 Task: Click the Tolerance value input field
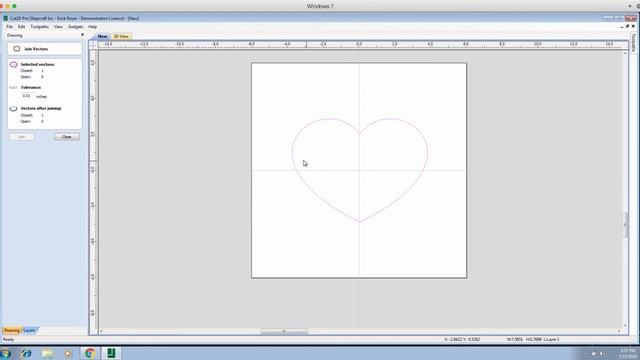click(27, 96)
